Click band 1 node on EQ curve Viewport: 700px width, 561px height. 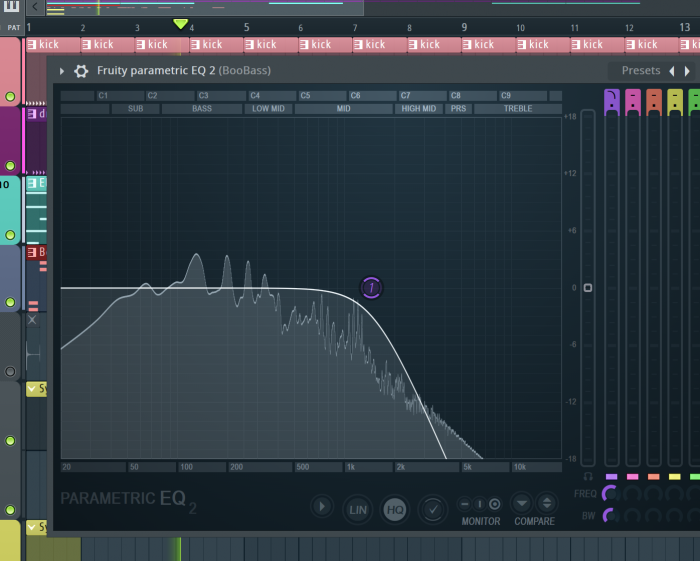[371, 288]
